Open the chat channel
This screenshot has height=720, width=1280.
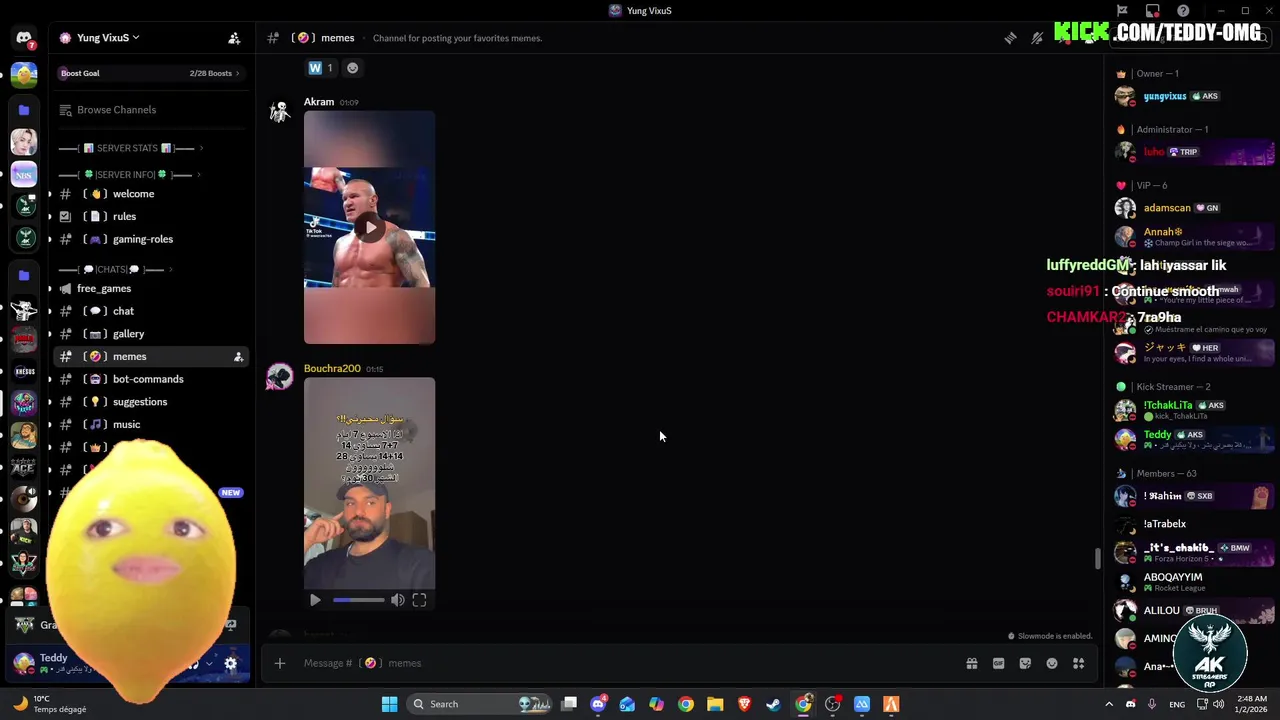coord(150,311)
